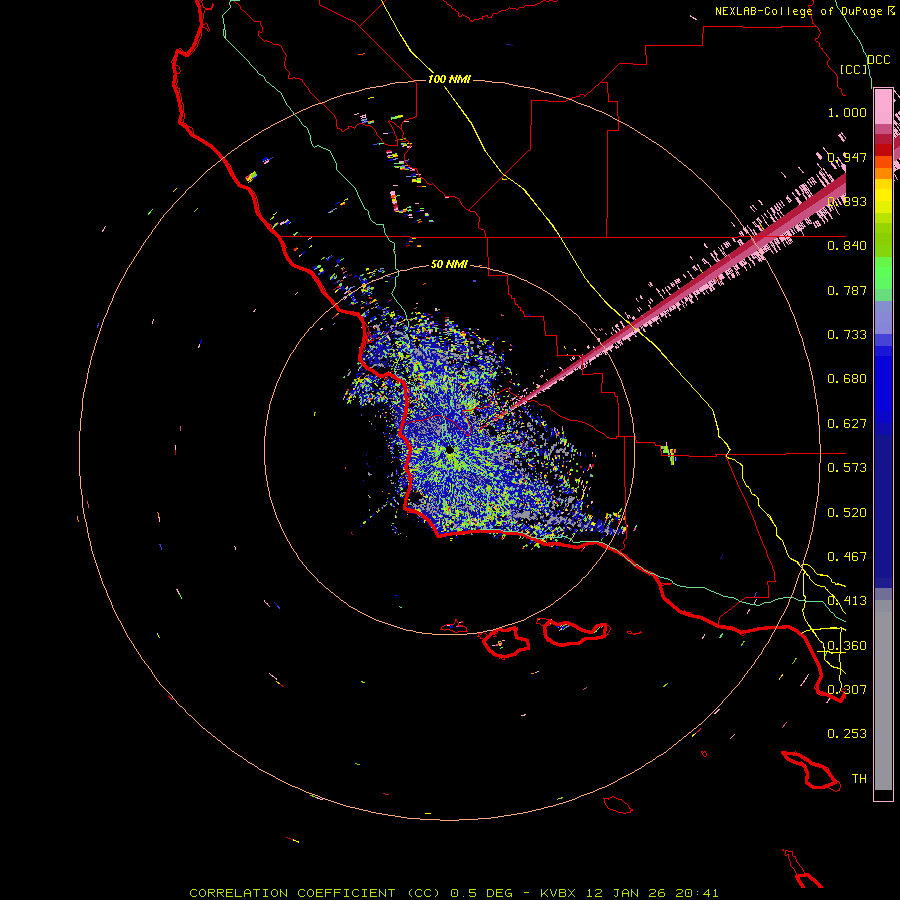
Task: Click the 0.947 color scale value
Action: point(847,157)
